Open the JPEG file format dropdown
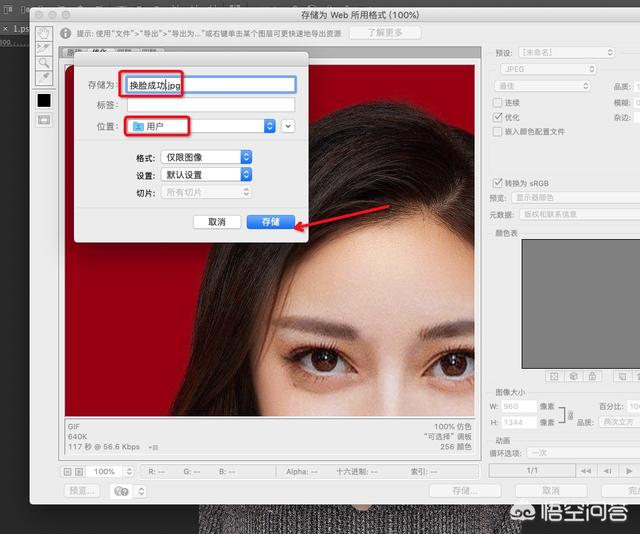Viewport: 640px width, 534px height. pyautogui.click(x=548, y=69)
